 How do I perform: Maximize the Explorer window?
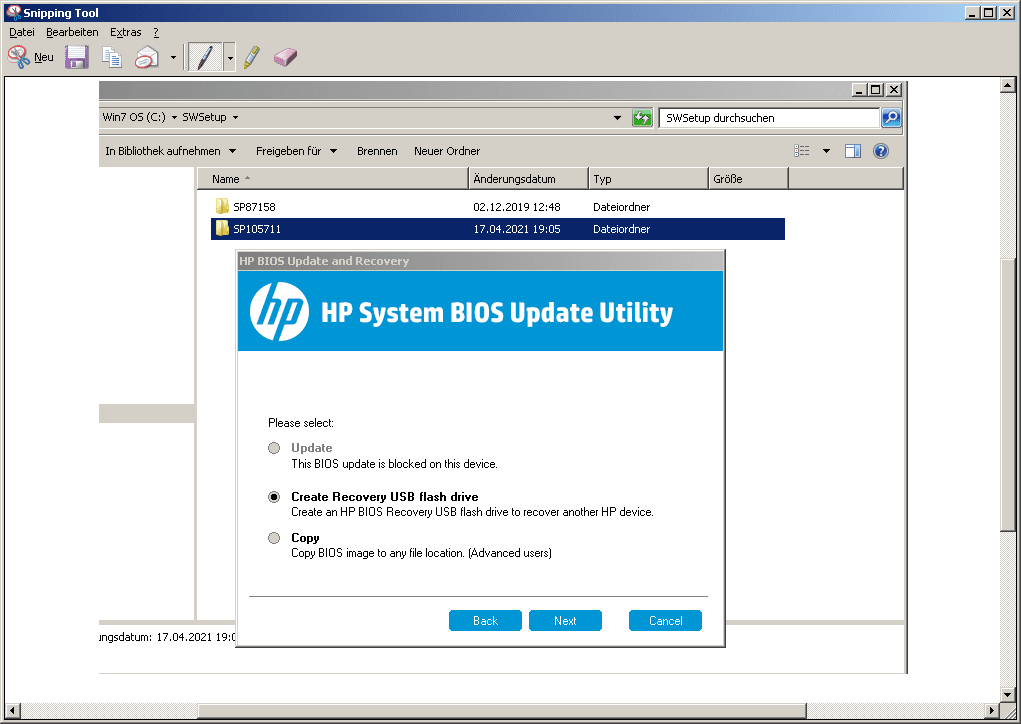(876, 89)
